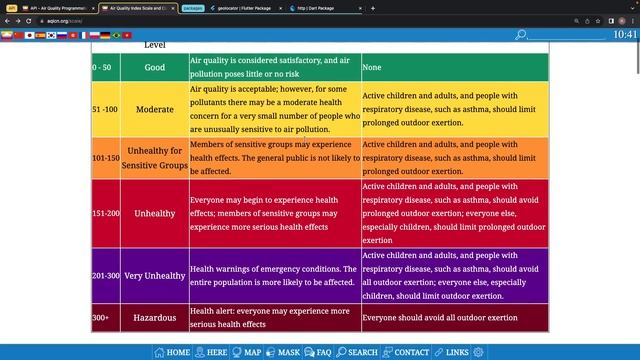Click the 10:41 clock in the header
The height and width of the screenshot is (360, 640).
click(625, 35)
